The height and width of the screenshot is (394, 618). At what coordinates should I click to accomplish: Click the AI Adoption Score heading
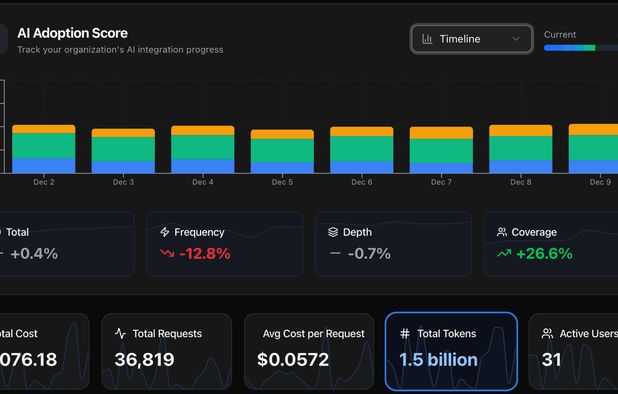coord(73,33)
